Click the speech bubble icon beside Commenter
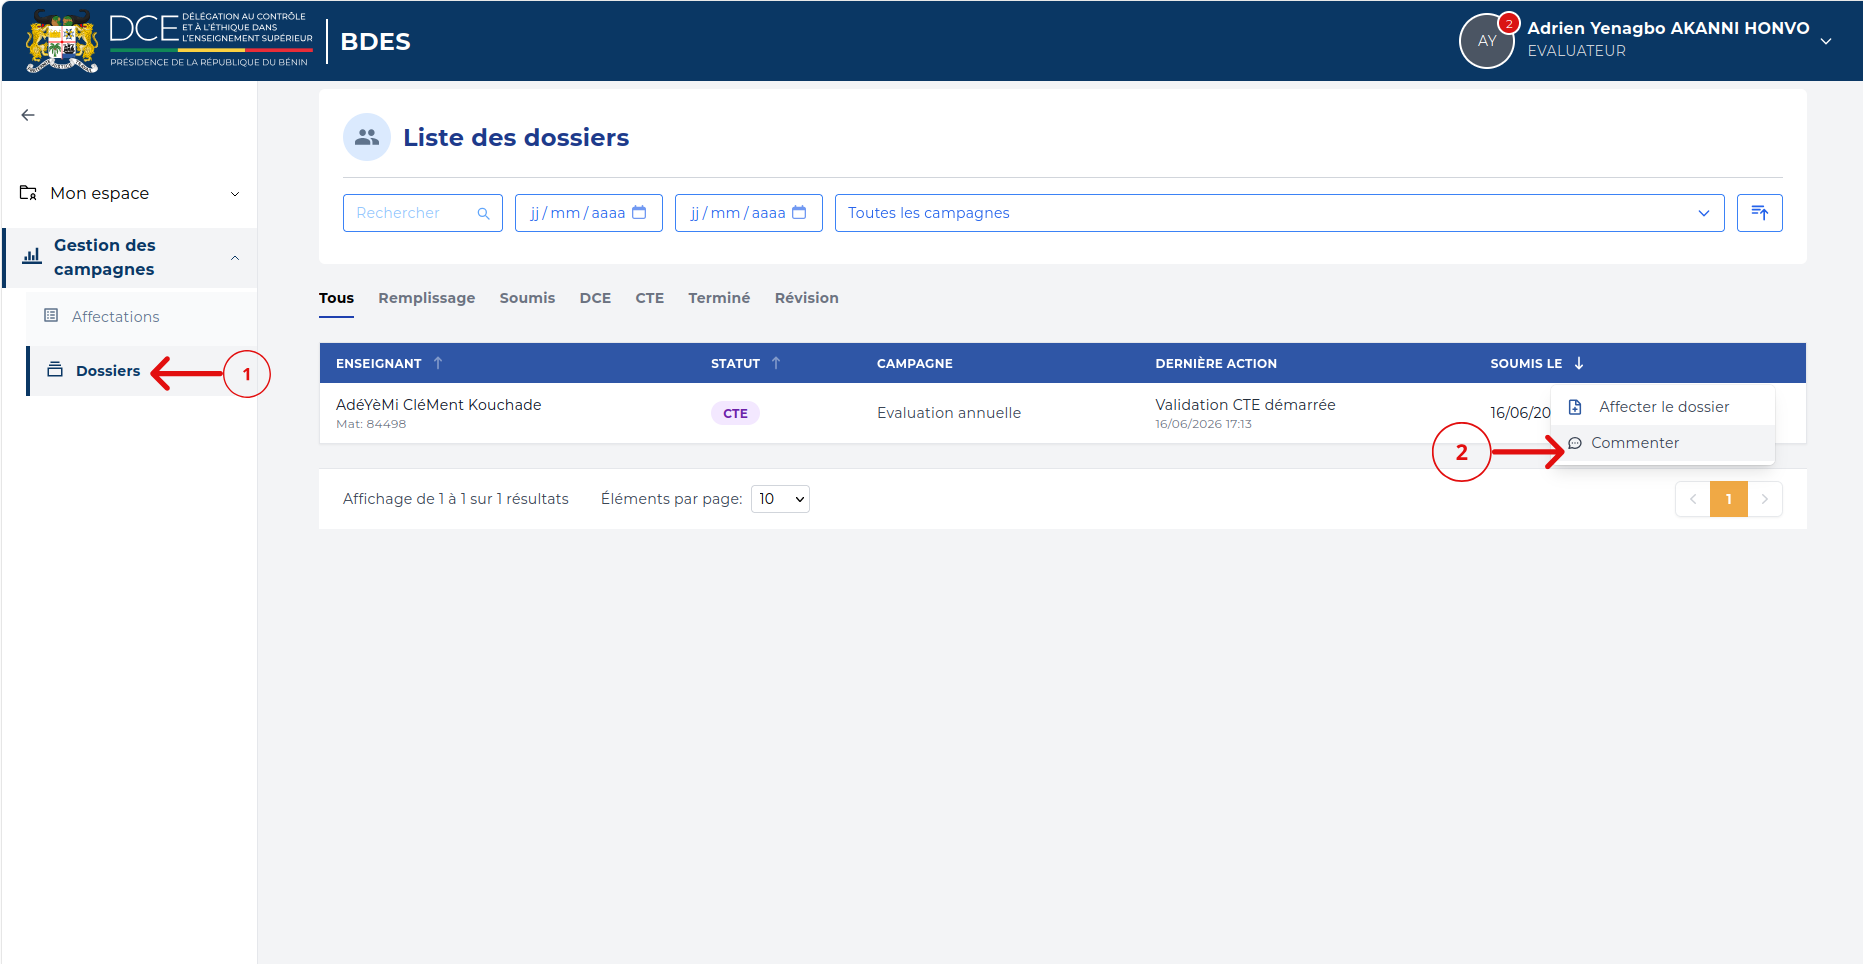This screenshot has height=964, width=1863. [x=1575, y=443]
